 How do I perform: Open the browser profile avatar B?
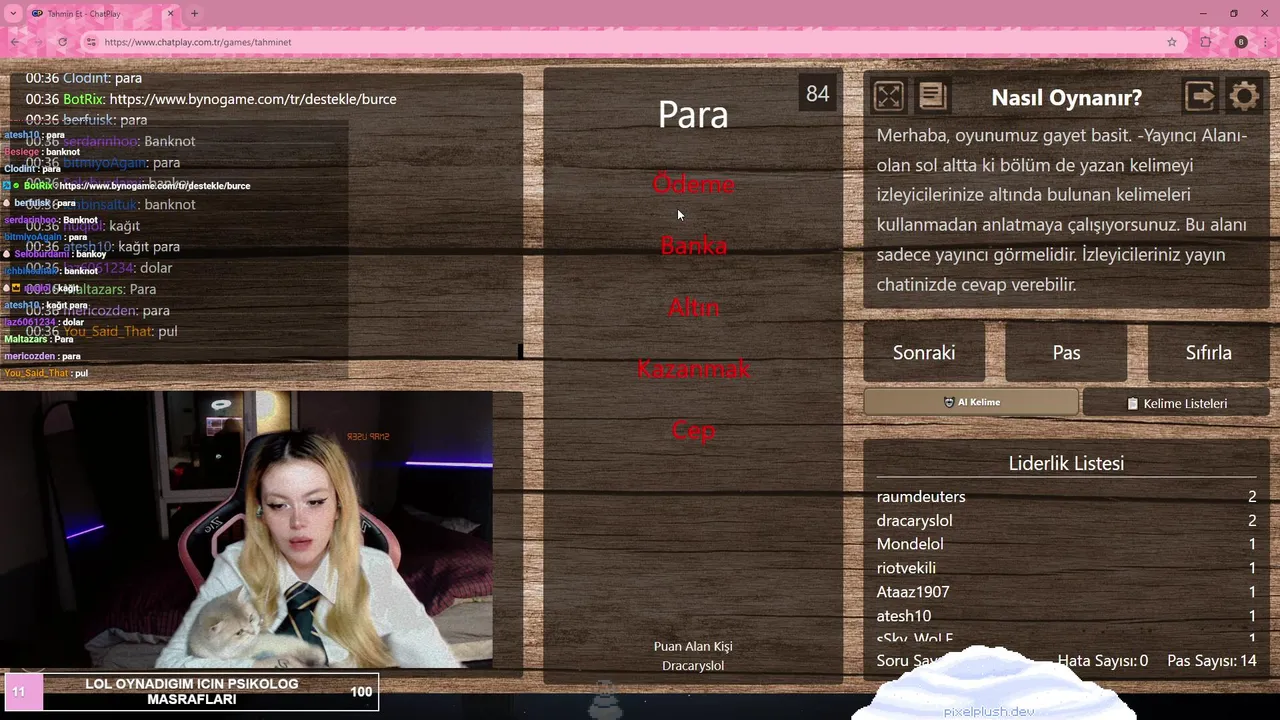(x=1241, y=42)
